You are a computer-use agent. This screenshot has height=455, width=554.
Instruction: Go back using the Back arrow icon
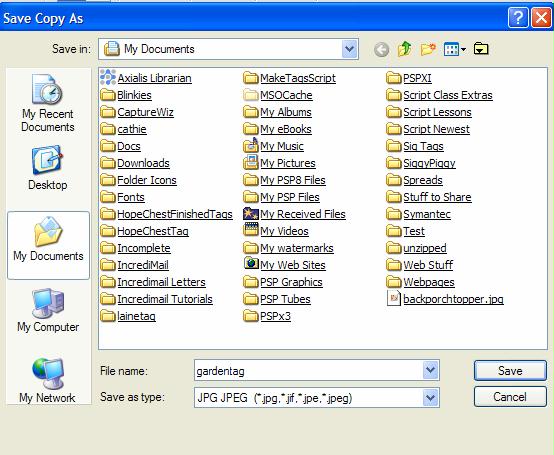tap(382, 49)
